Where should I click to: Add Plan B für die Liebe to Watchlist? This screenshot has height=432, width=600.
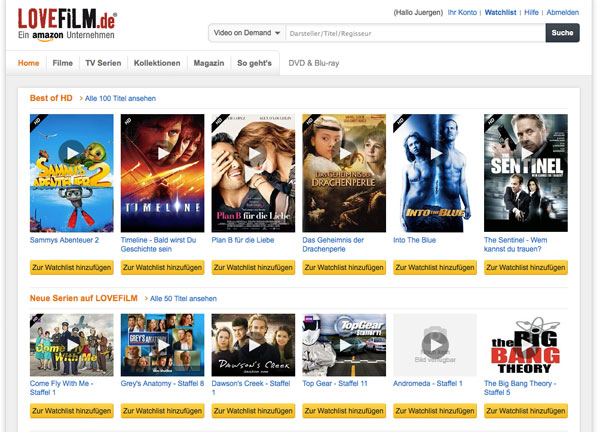click(253, 267)
